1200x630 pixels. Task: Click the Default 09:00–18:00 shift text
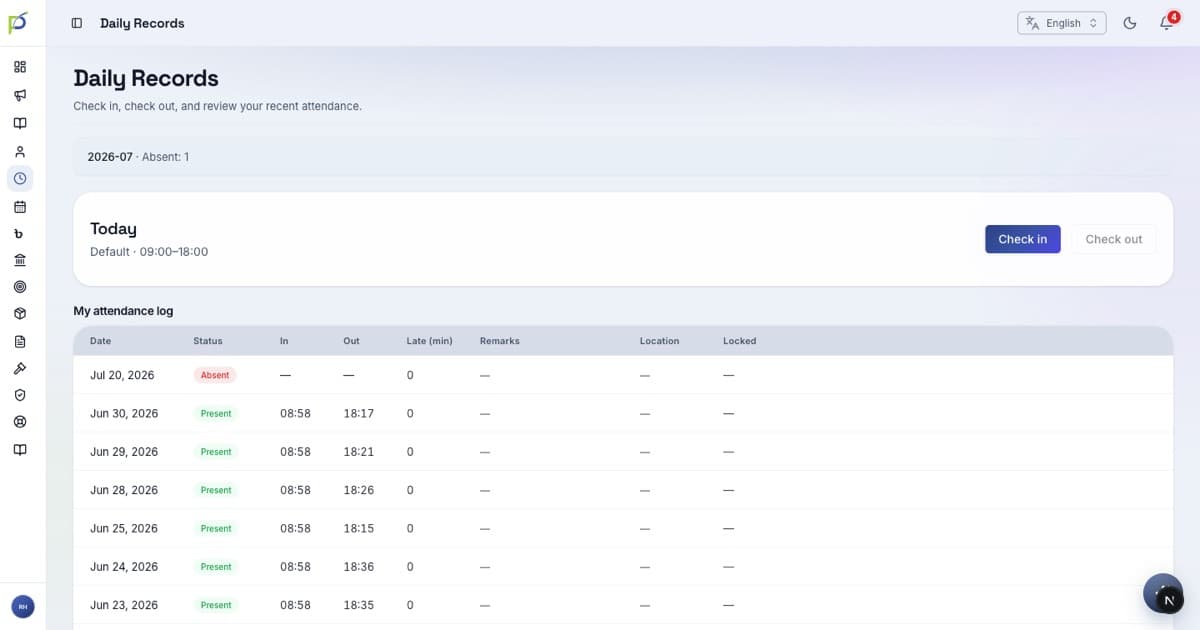149,252
